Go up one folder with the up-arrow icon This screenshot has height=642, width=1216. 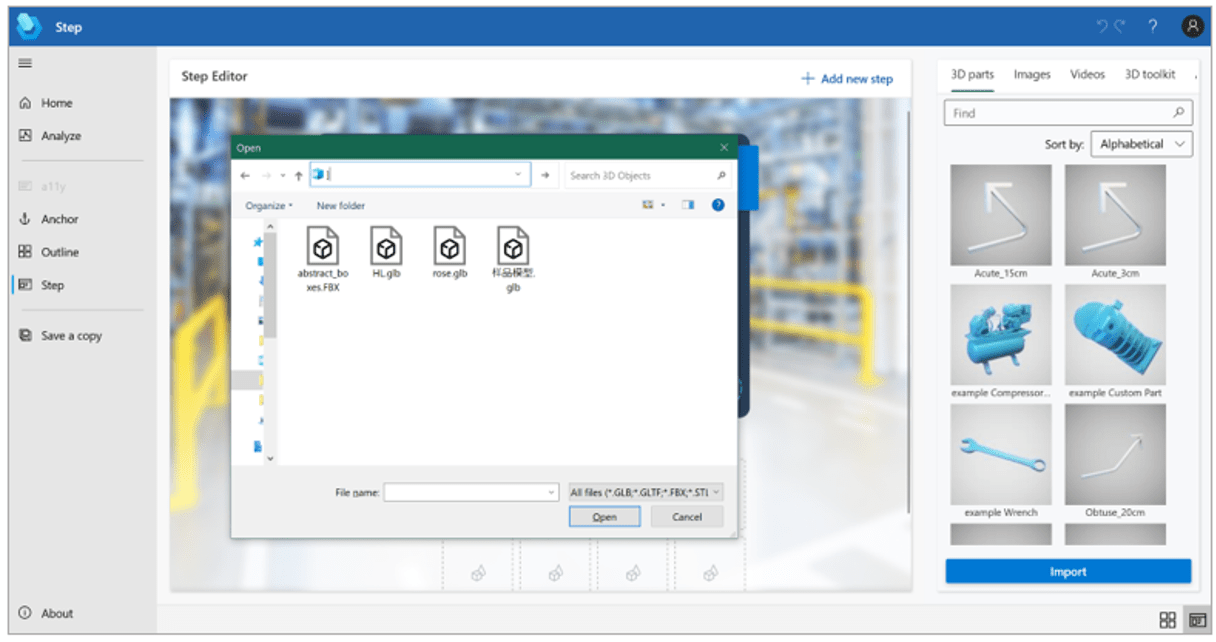297,174
